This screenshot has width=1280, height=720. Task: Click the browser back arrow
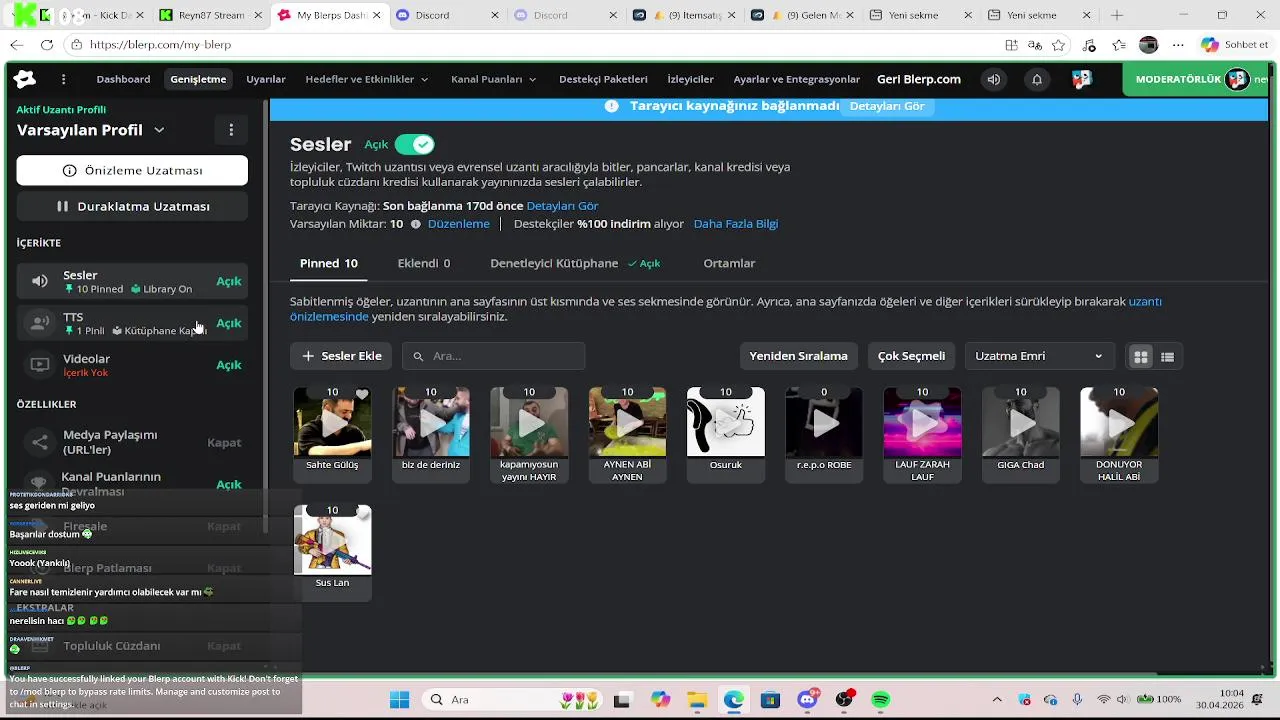[16, 45]
